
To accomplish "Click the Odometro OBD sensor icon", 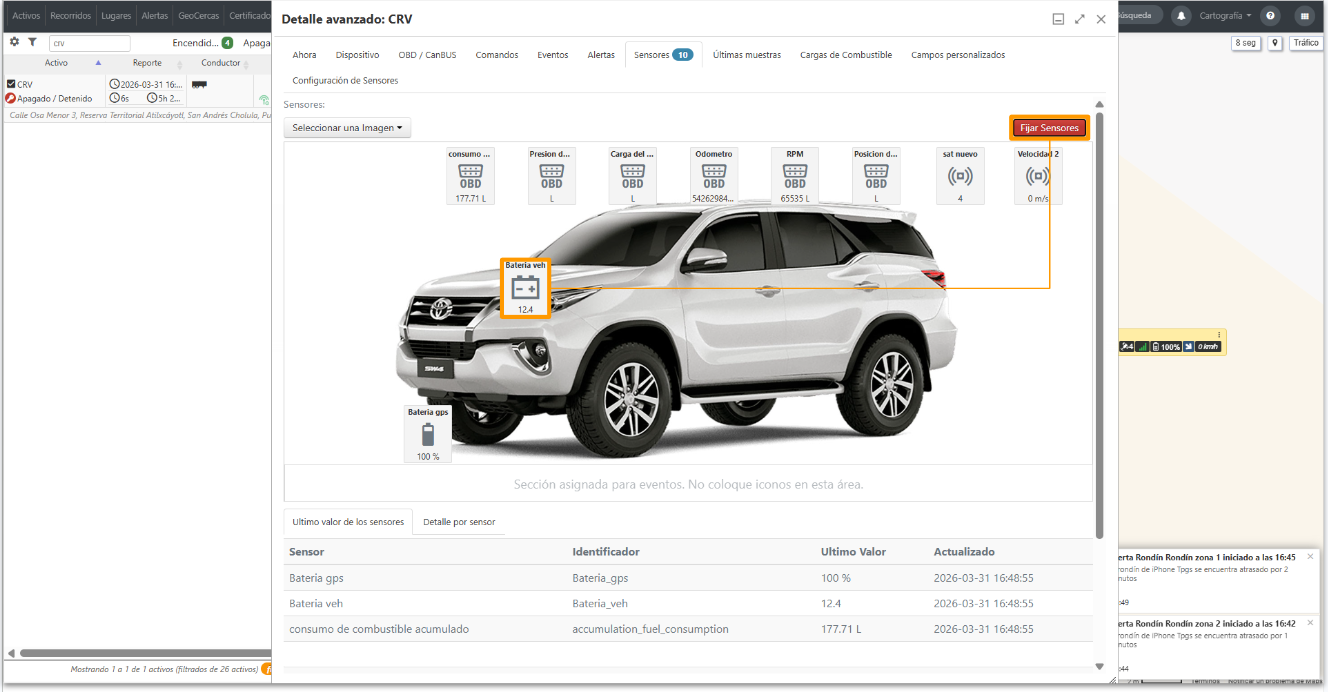I will 714,176.
